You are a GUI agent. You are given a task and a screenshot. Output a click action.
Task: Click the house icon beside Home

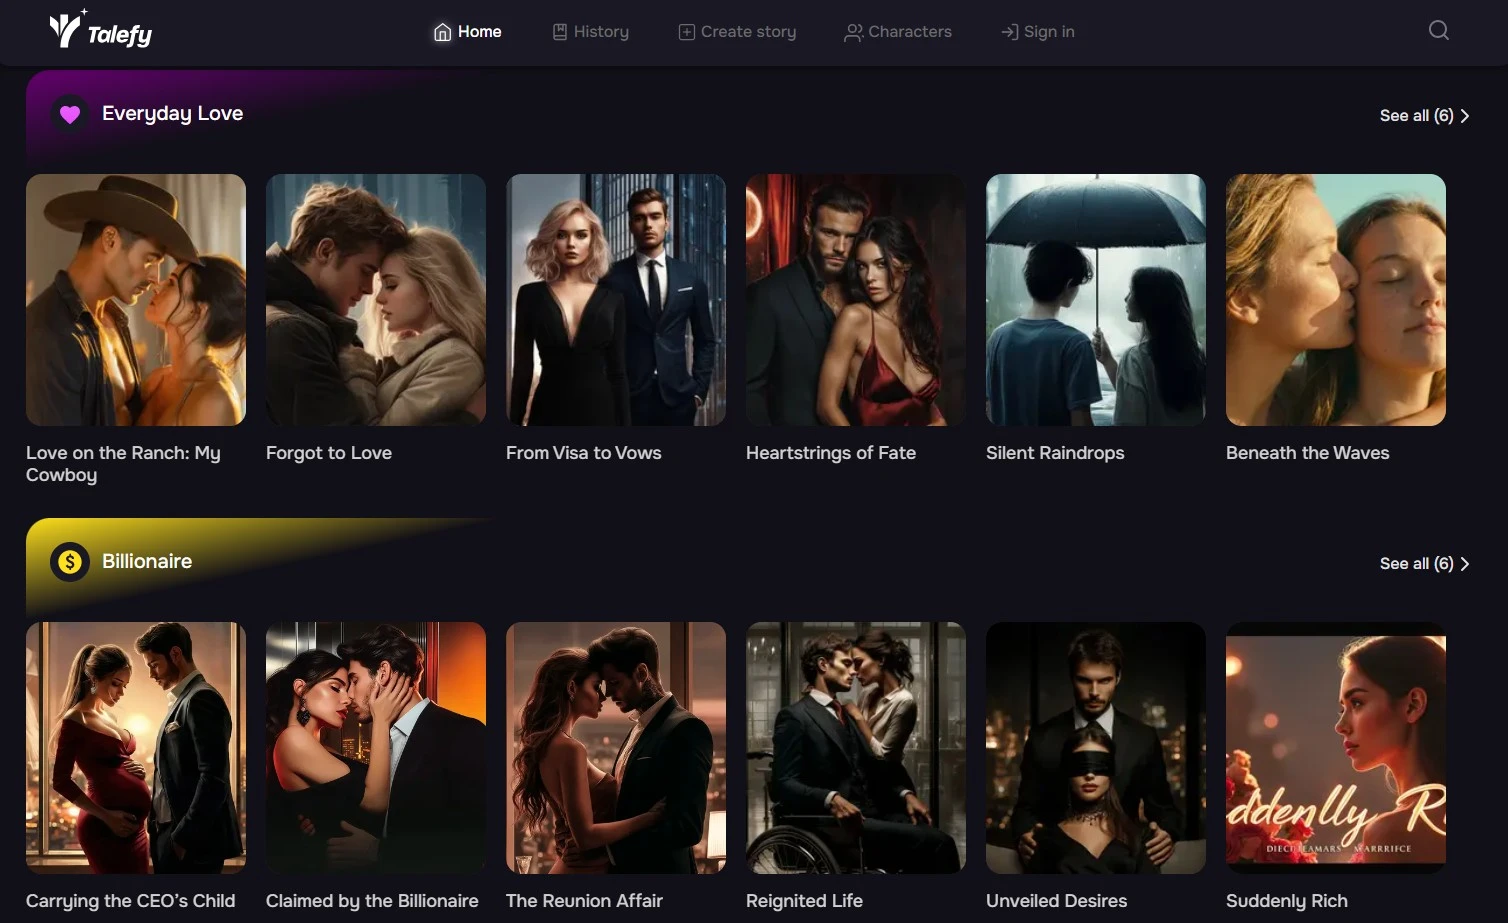(x=442, y=32)
